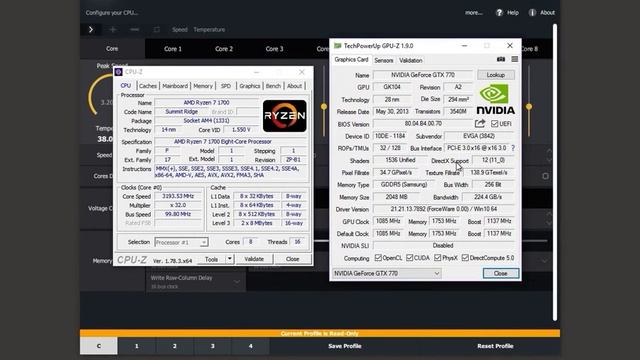The image size is (640, 360).
Task: Switch to the Memory tab in CPU-Z
Action: click(x=203, y=86)
